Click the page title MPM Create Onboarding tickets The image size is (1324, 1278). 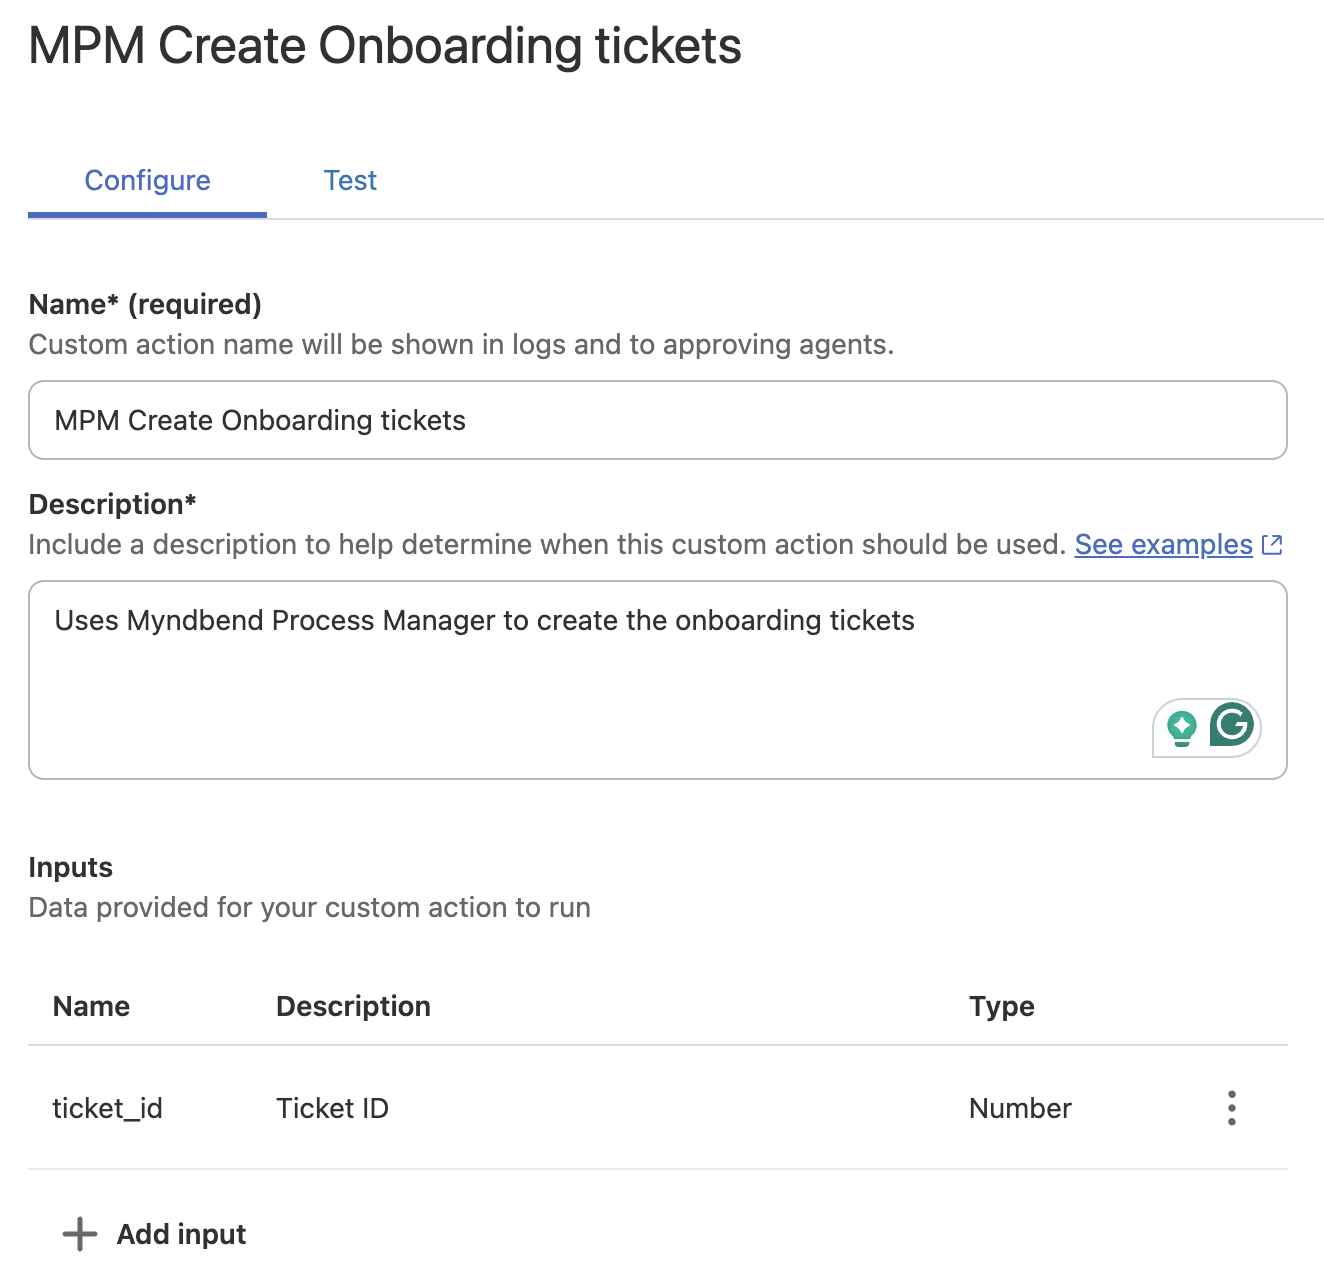[x=385, y=46]
